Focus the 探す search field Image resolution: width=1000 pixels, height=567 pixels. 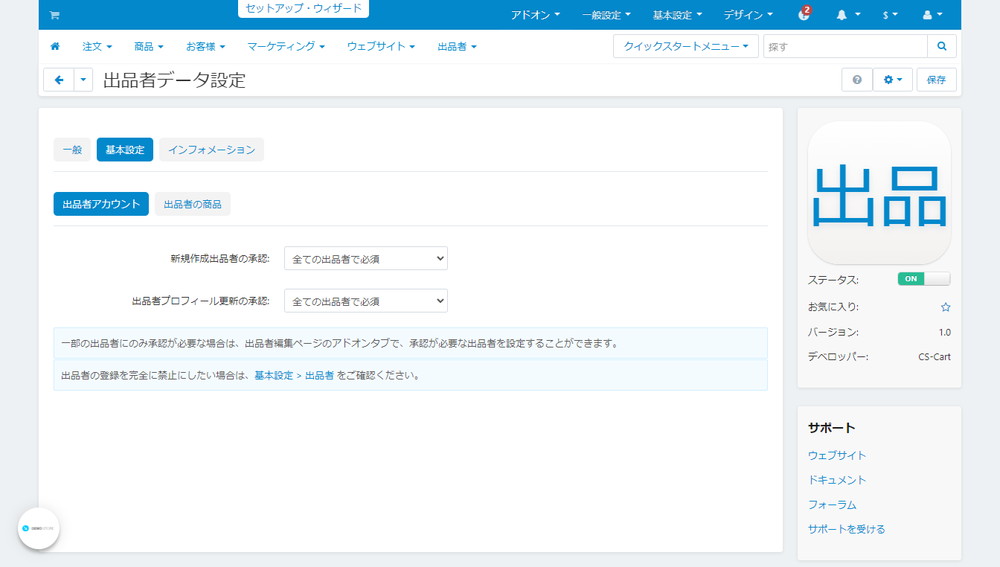(x=845, y=46)
